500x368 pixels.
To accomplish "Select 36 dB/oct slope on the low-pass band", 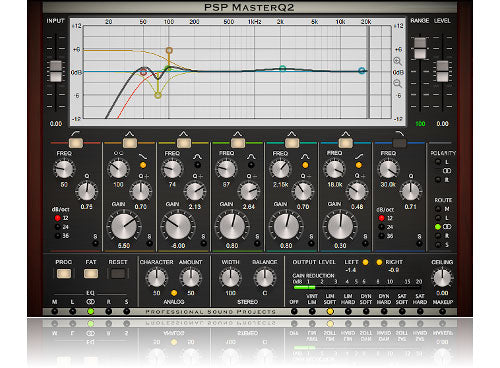I will point(382,236).
